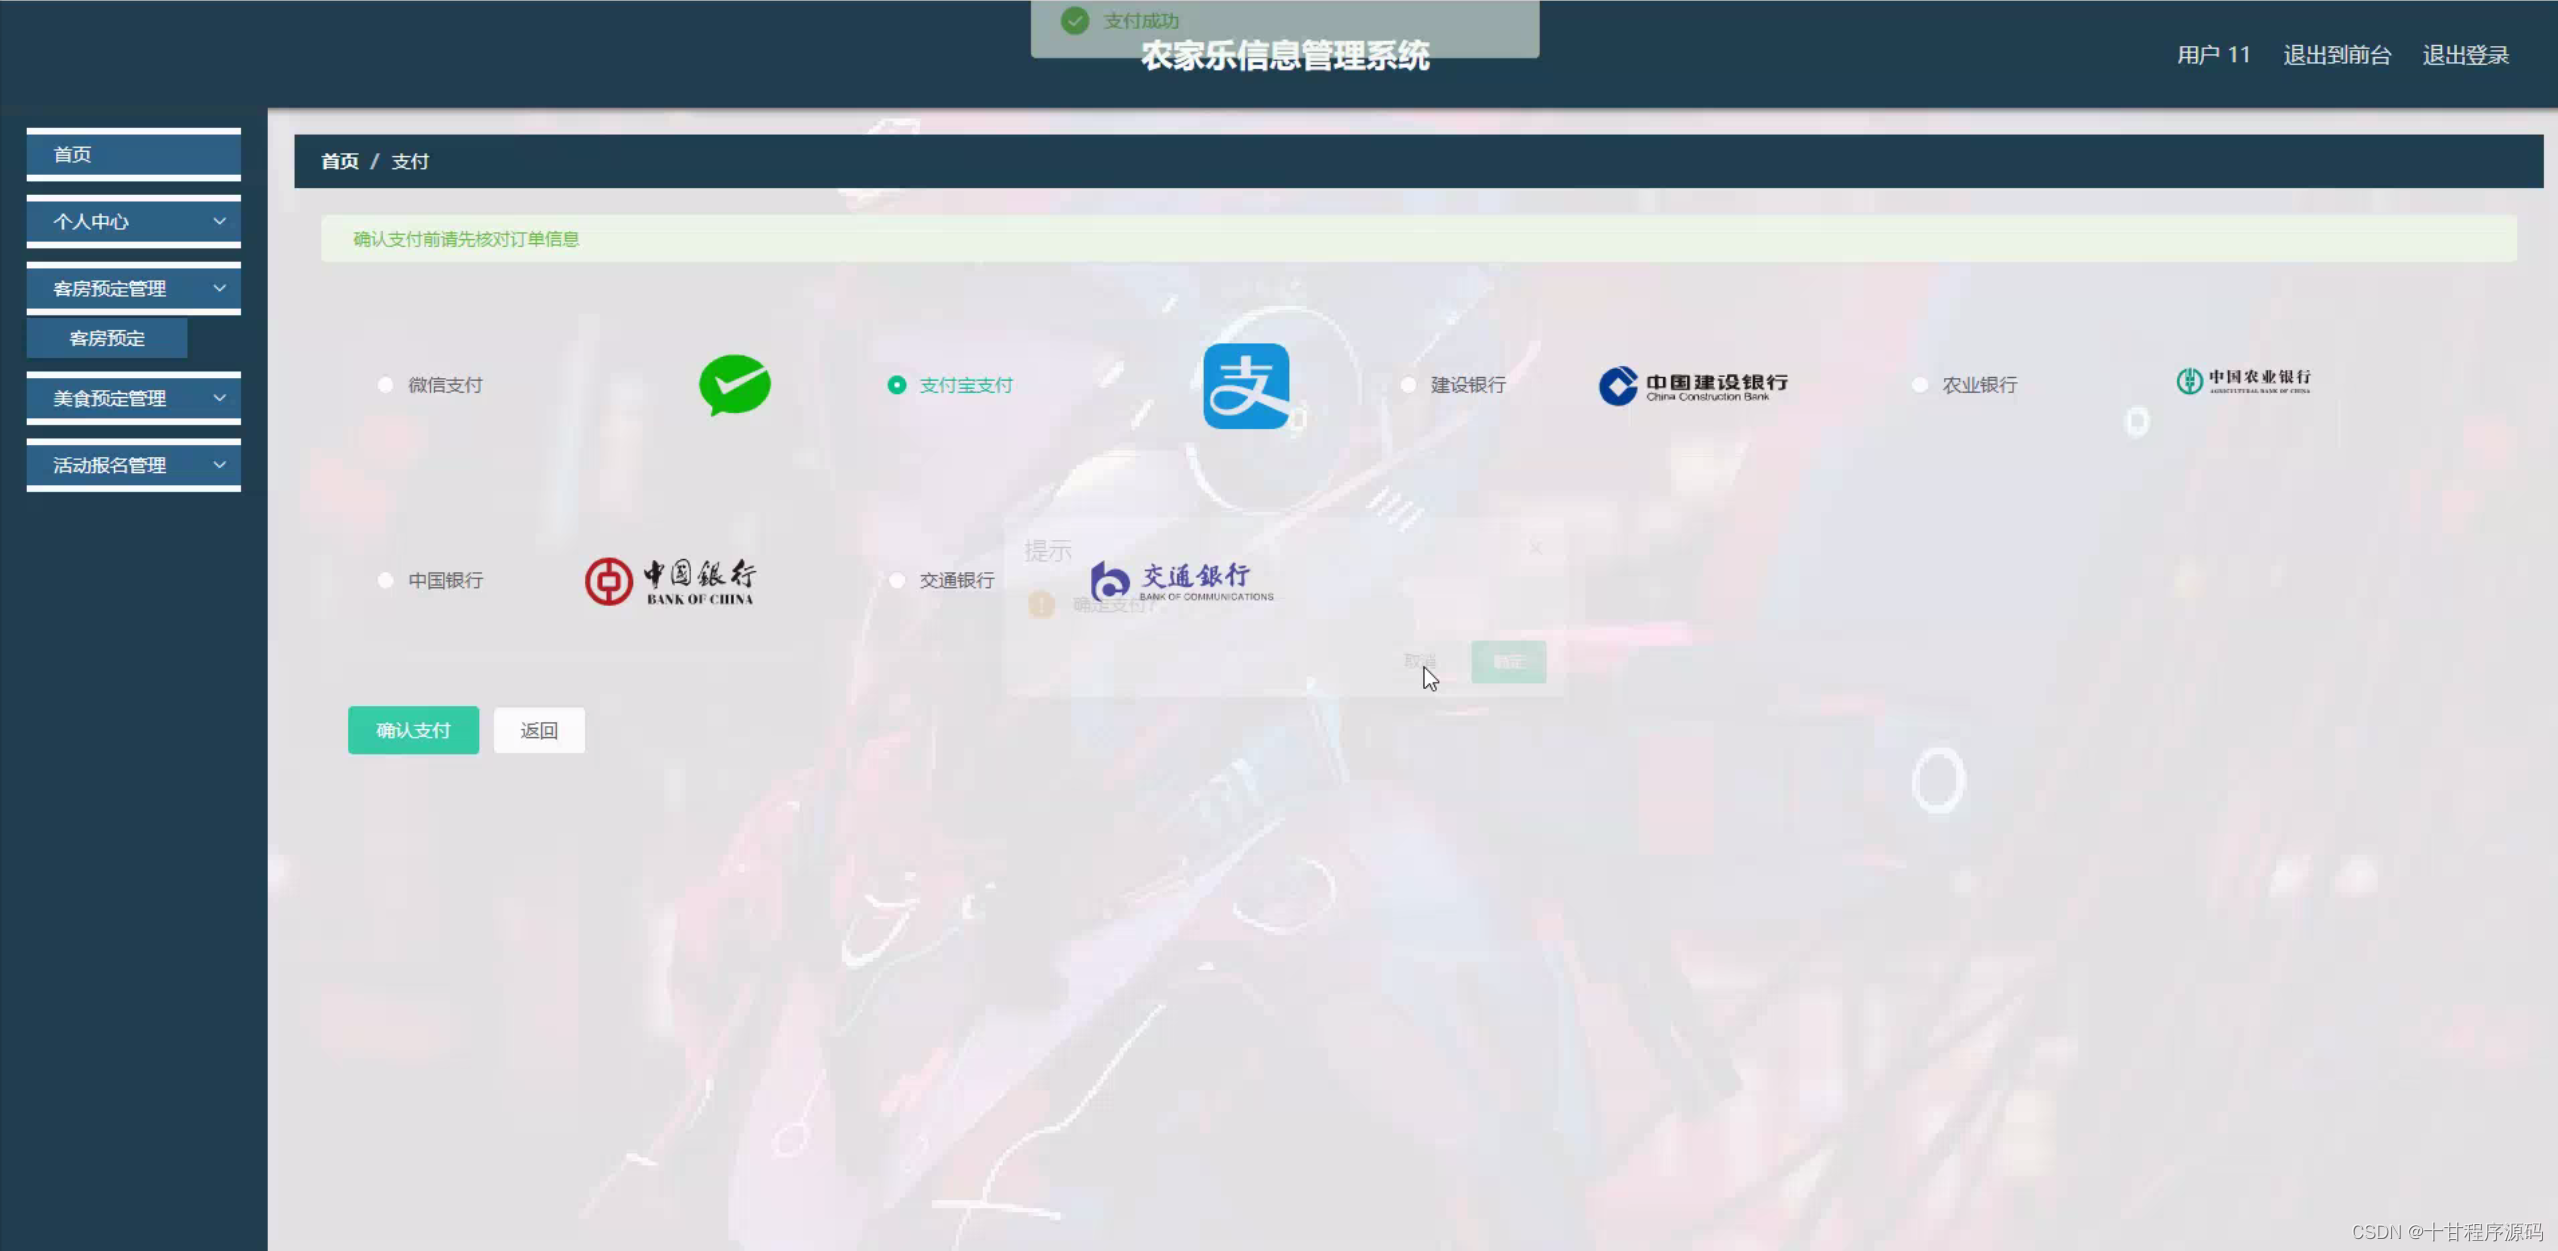
Task: Select the 交通银行 radio button
Action: 897,580
